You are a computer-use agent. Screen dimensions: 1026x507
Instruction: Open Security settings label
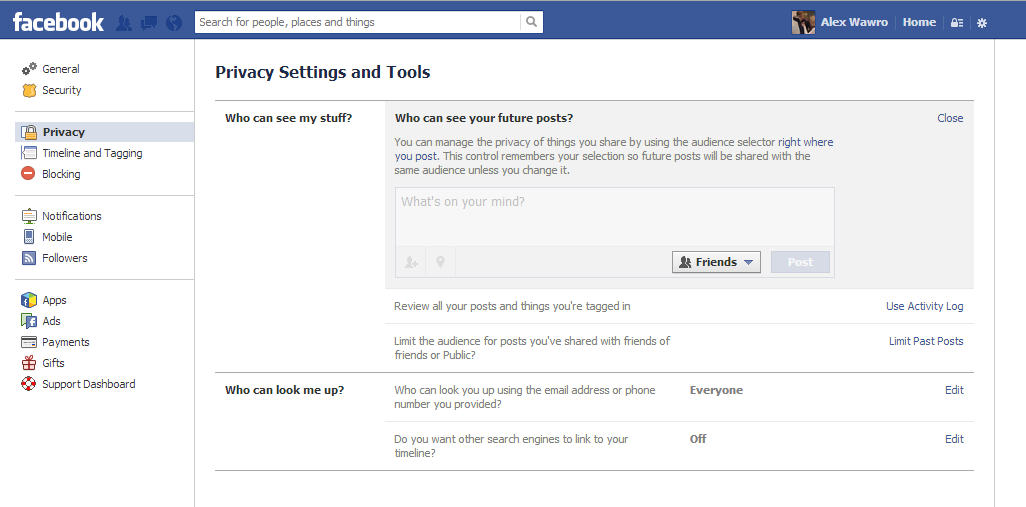[62, 90]
